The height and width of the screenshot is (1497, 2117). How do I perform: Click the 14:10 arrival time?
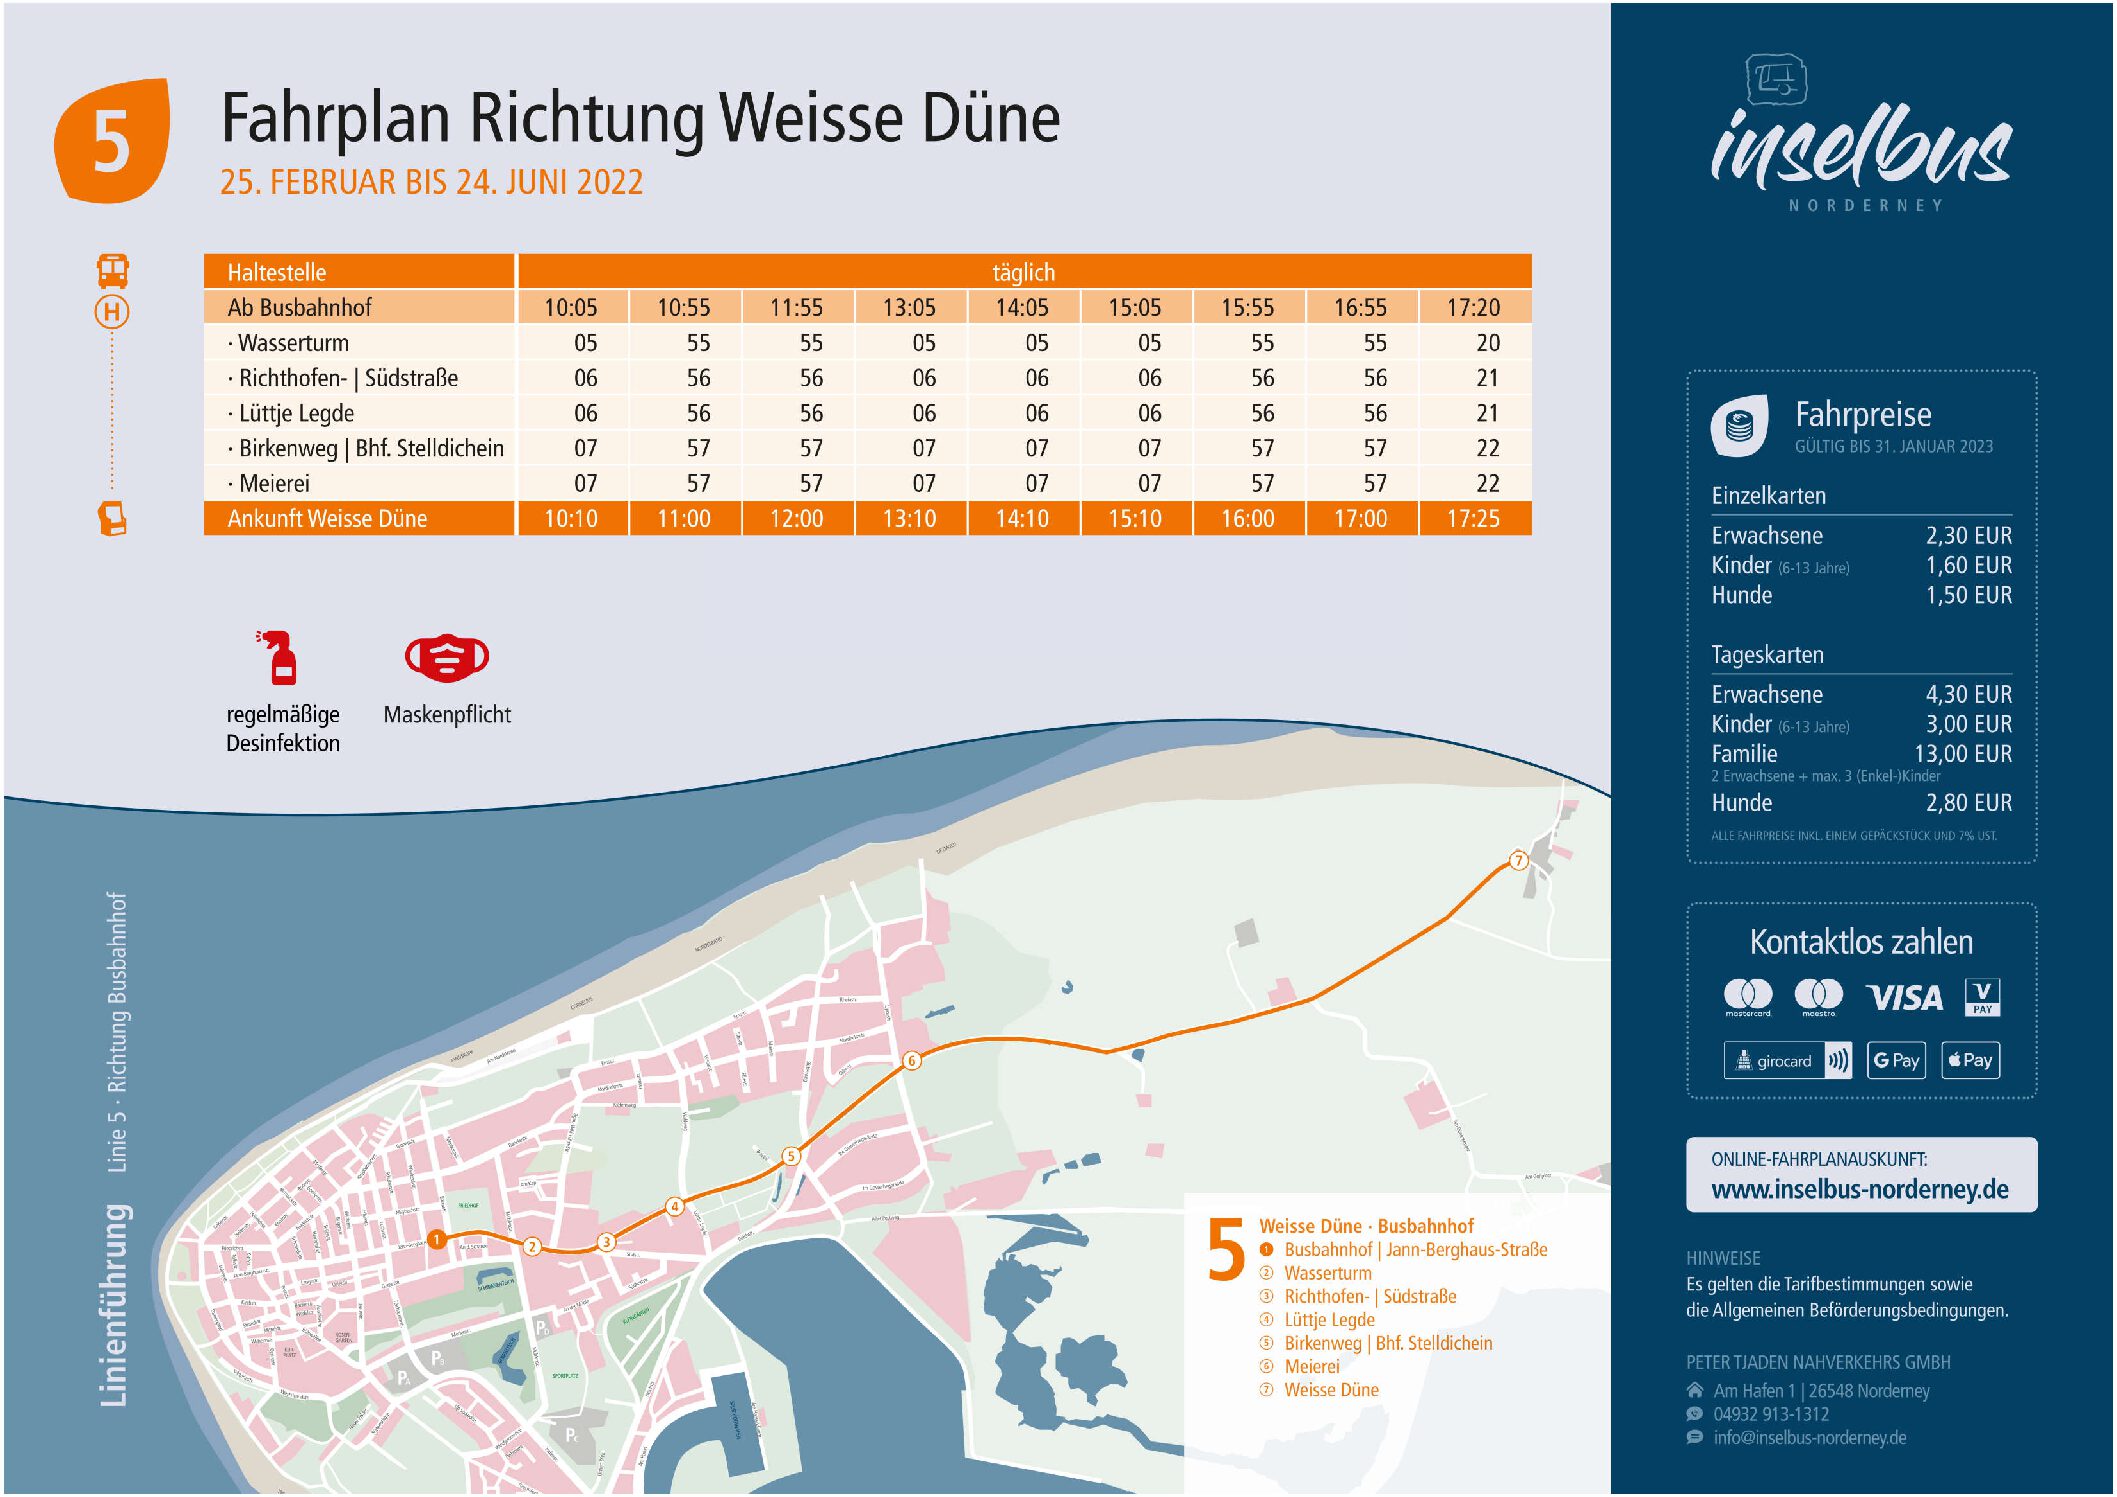pos(1022,518)
